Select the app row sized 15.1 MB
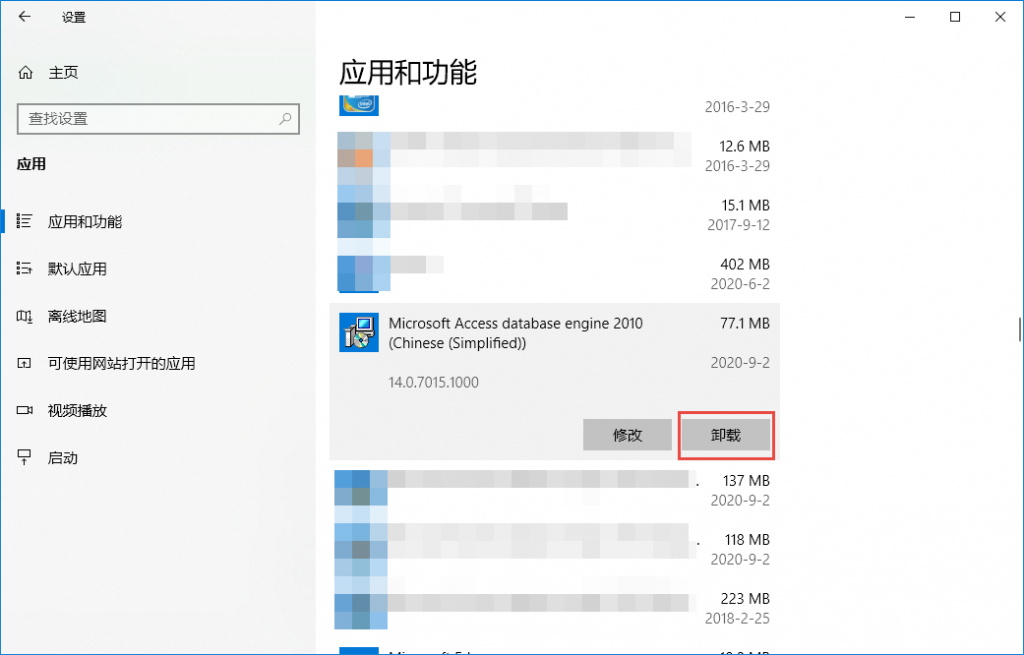 [554, 215]
